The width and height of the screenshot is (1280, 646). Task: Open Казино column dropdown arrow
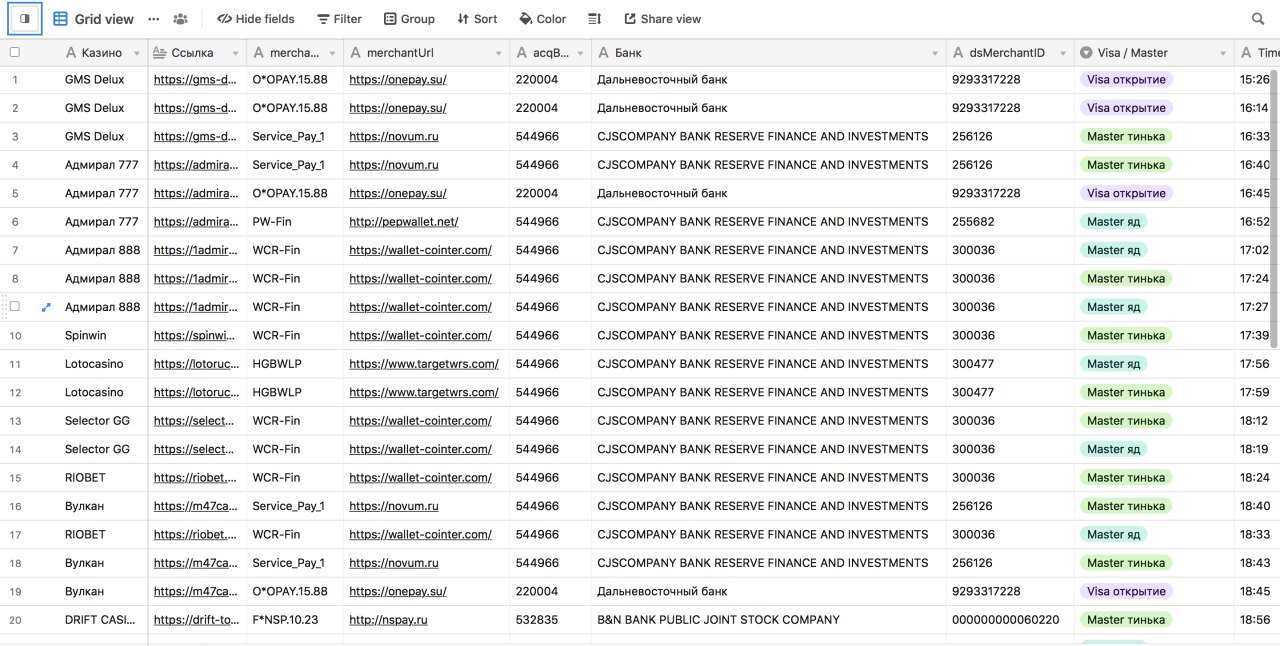pyautogui.click(x=135, y=53)
